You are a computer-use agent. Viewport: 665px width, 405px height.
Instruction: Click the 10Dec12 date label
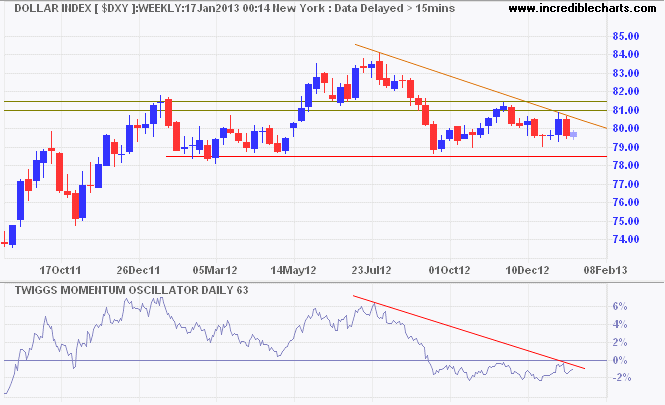[528, 270]
